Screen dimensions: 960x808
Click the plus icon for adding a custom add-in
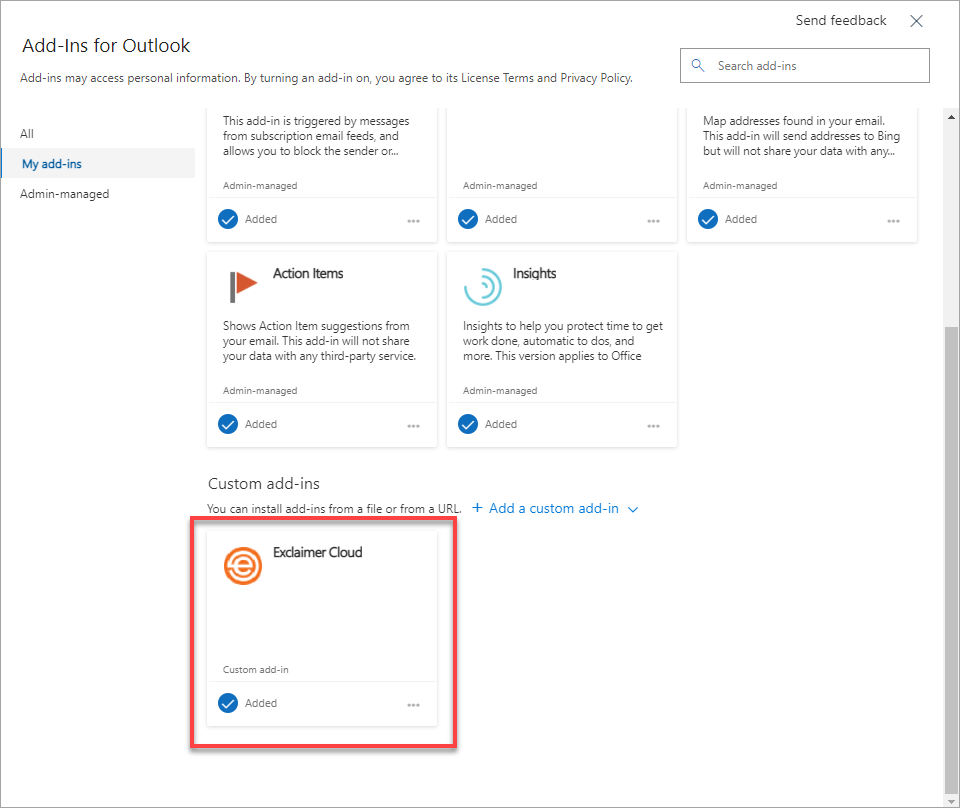coord(477,508)
